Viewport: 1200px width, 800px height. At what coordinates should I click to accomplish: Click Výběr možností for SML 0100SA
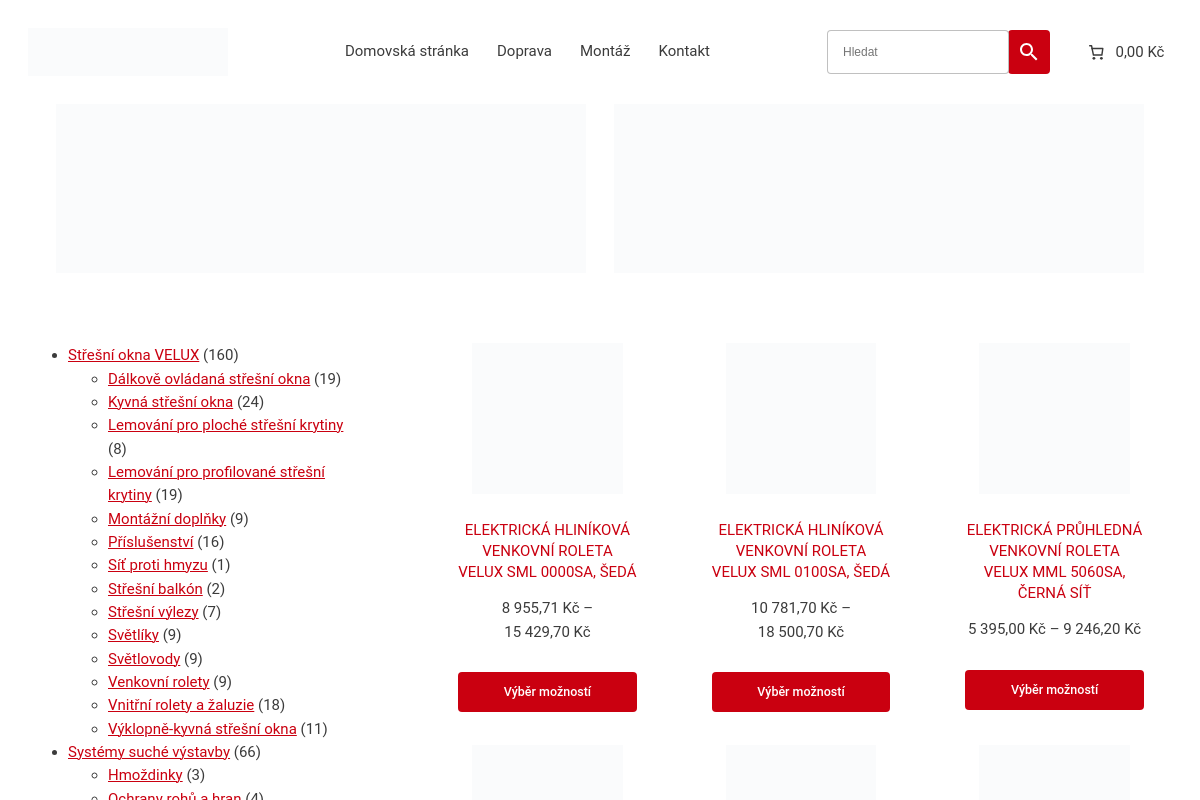click(x=801, y=692)
